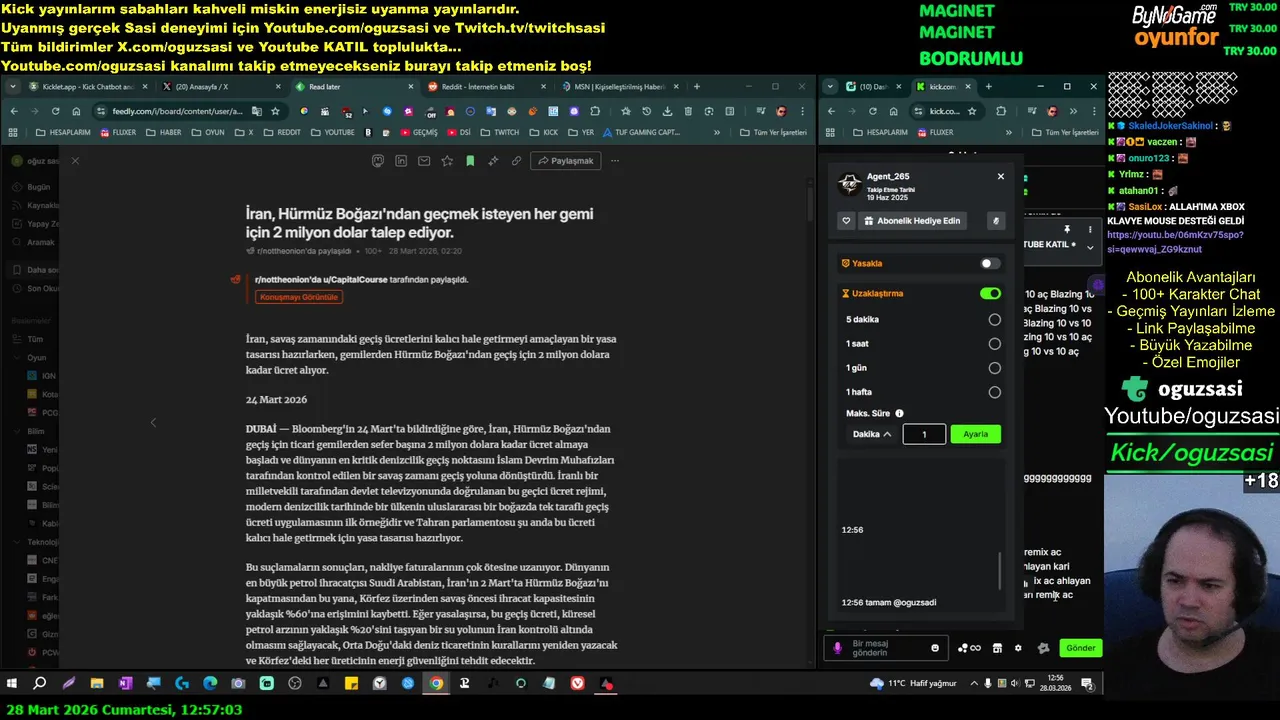Open Chrome from the taskbar
The image size is (1280, 720).
tap(436, 683)
